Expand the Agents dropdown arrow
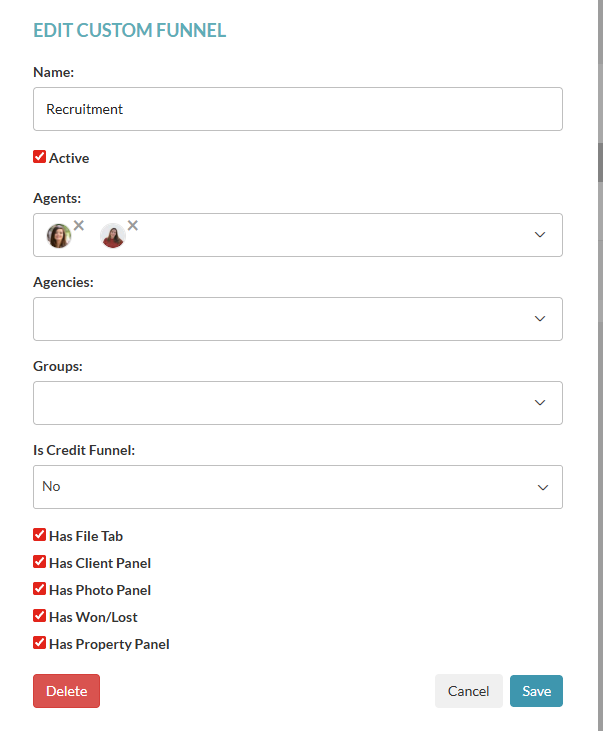This screenshot has width=603, height=731. click(540, 235)
